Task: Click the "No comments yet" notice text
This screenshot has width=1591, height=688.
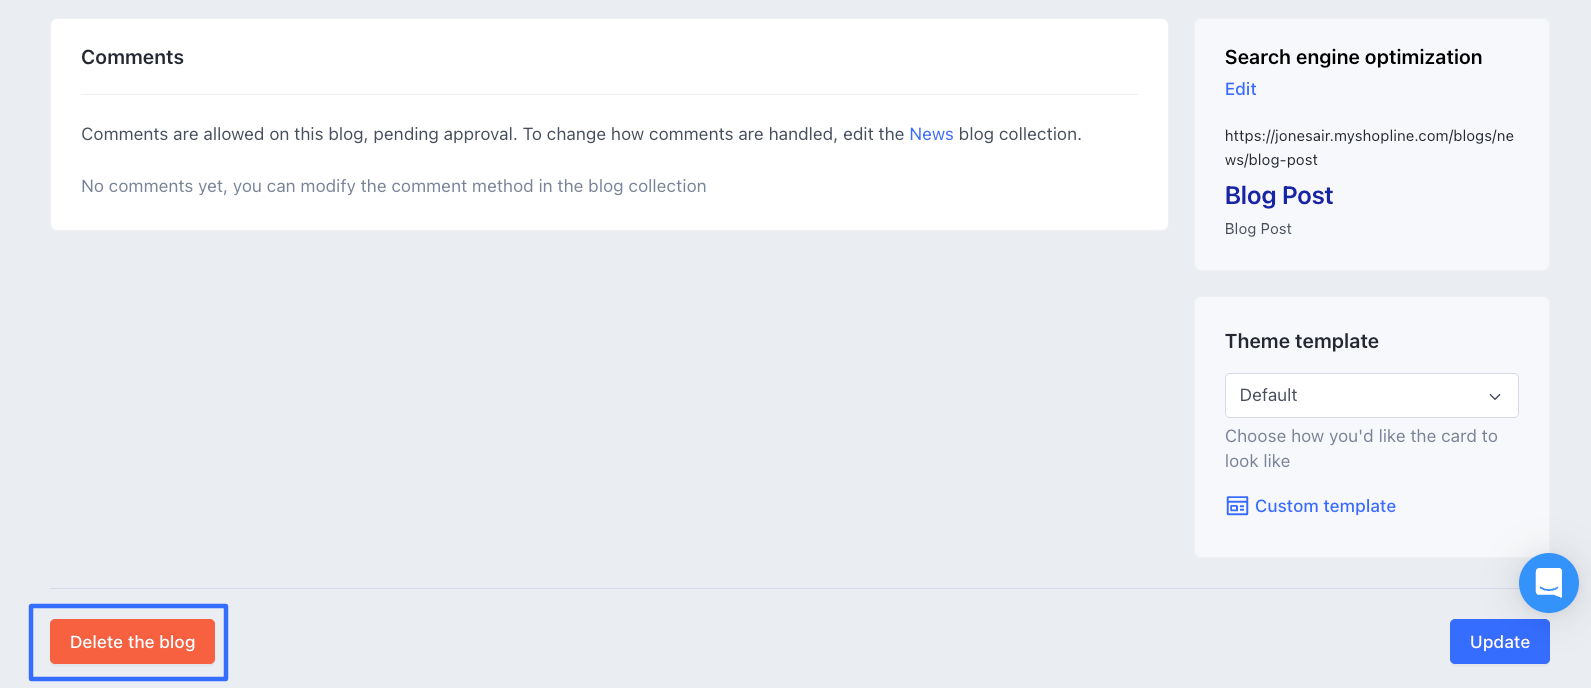Action: pyautogui.click(x=393, y=186)
